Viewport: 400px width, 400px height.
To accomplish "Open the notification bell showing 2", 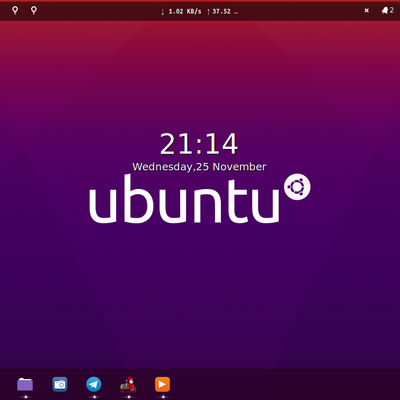I will 387,11.
